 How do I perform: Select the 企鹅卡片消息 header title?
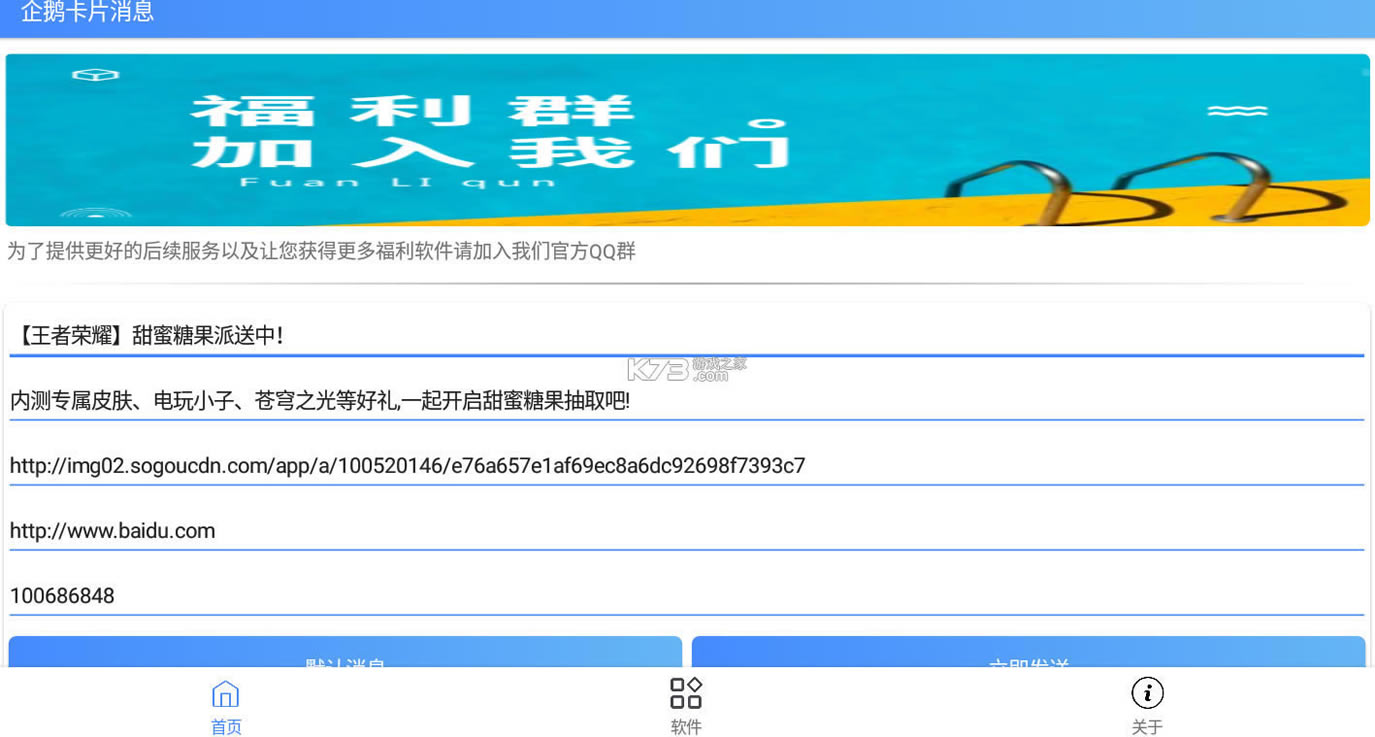[x=87, y=12]
